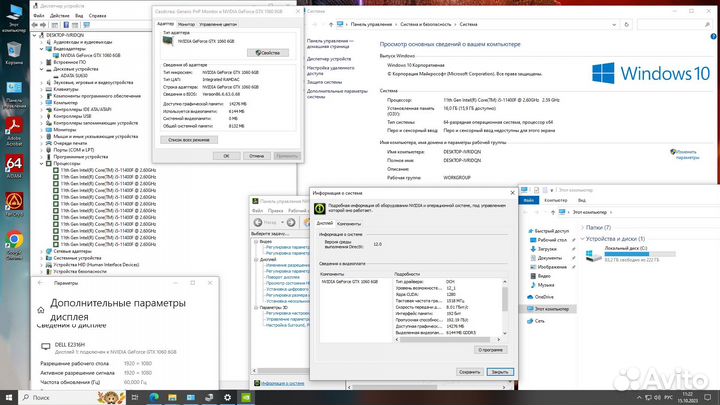Click the details list horizontal scrollbar
720x405 pixels.
point(447,339)
